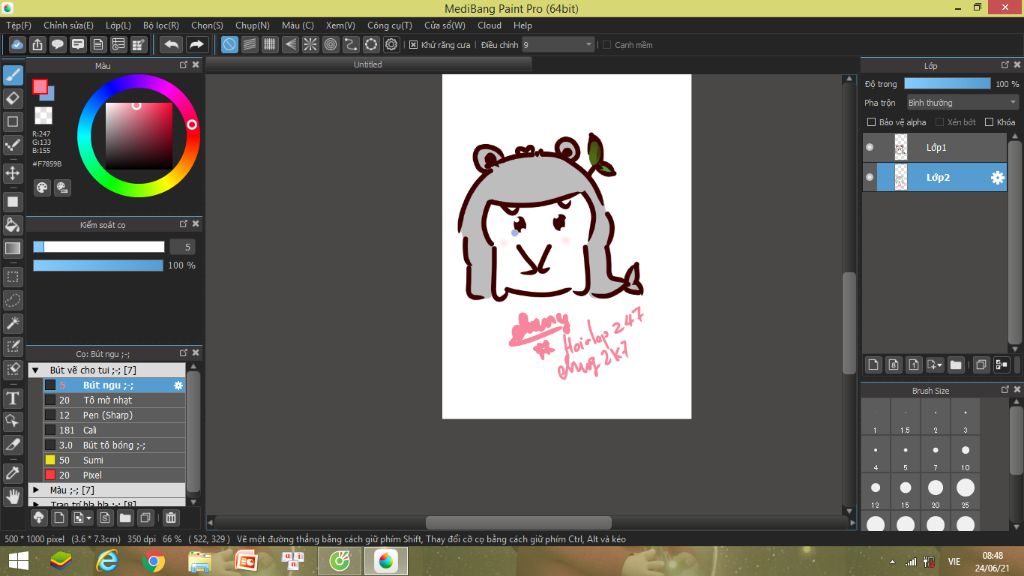Pick brush size preset 10
This screenshot has height=576, width=1024.
[x=965, y=455]
